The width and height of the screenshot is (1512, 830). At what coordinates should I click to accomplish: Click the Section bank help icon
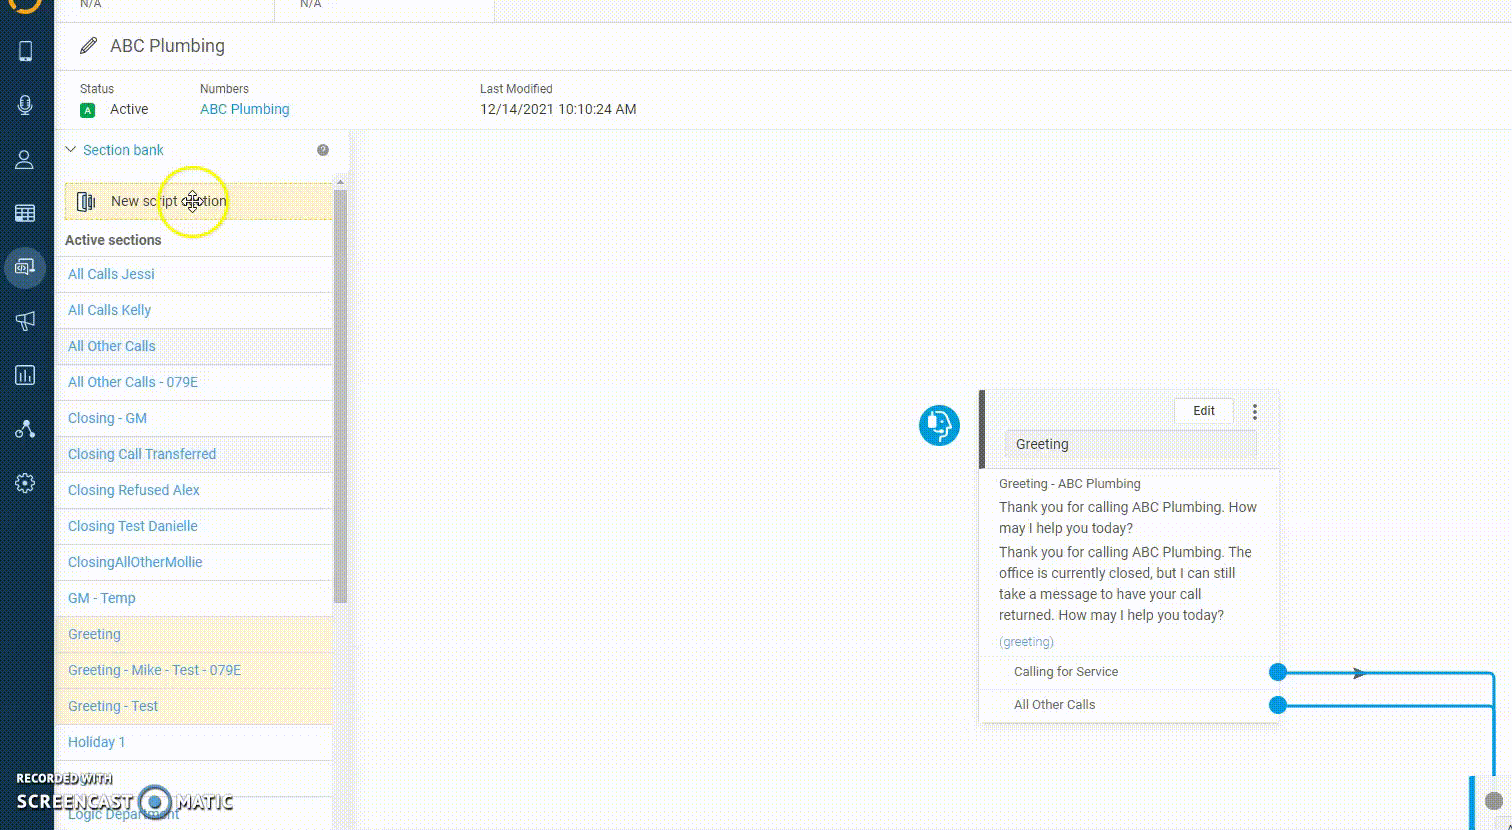[x=323, y=150]
